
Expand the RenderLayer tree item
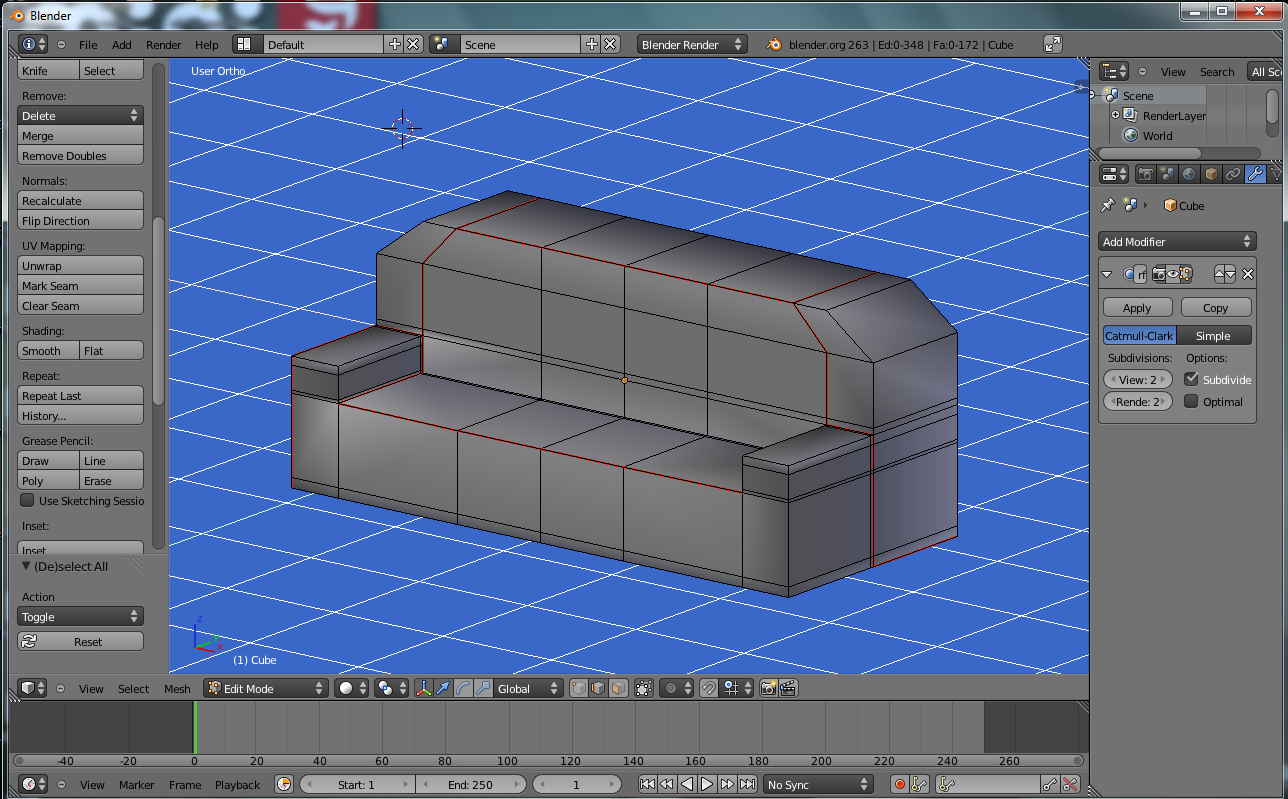pos(1115,115)
